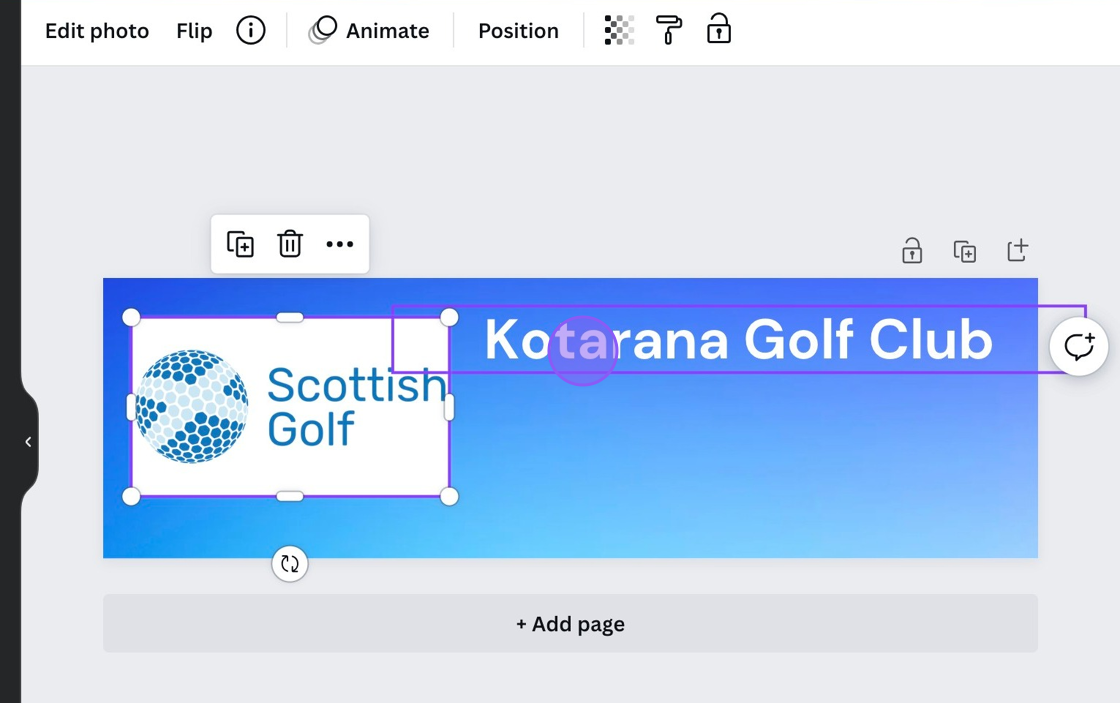Duplicate the page
1120x703 pixels.
pos(965,251)
